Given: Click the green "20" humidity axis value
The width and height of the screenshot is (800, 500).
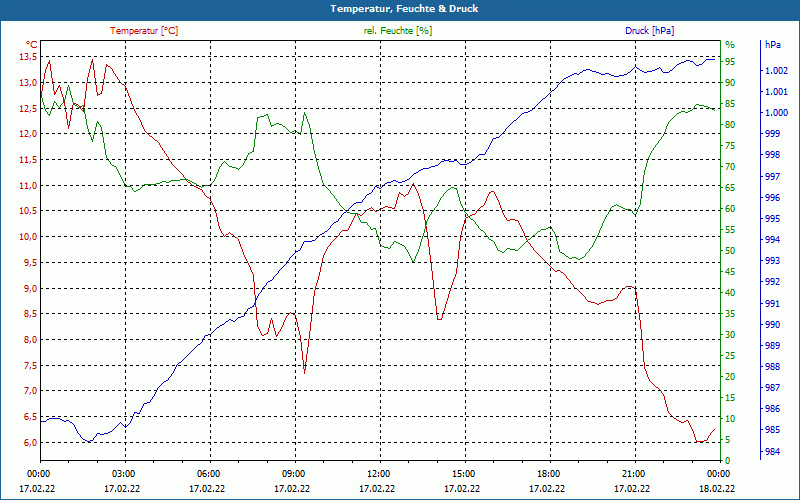Looking at the screenshot, I should pos(730,377).
